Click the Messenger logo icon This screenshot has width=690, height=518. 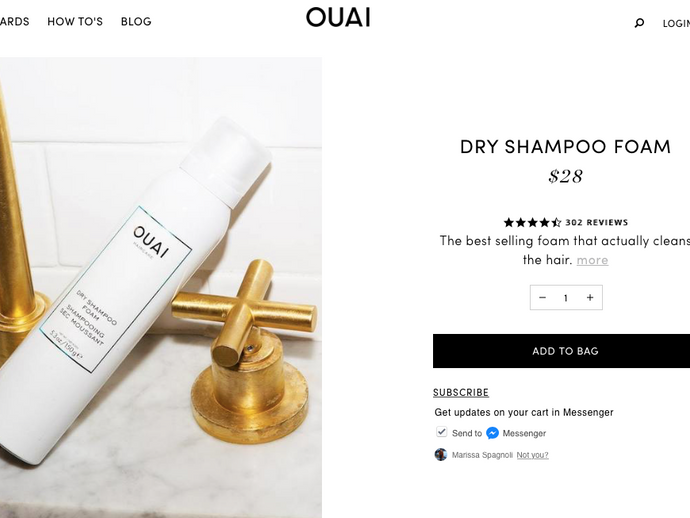[492, 433]
